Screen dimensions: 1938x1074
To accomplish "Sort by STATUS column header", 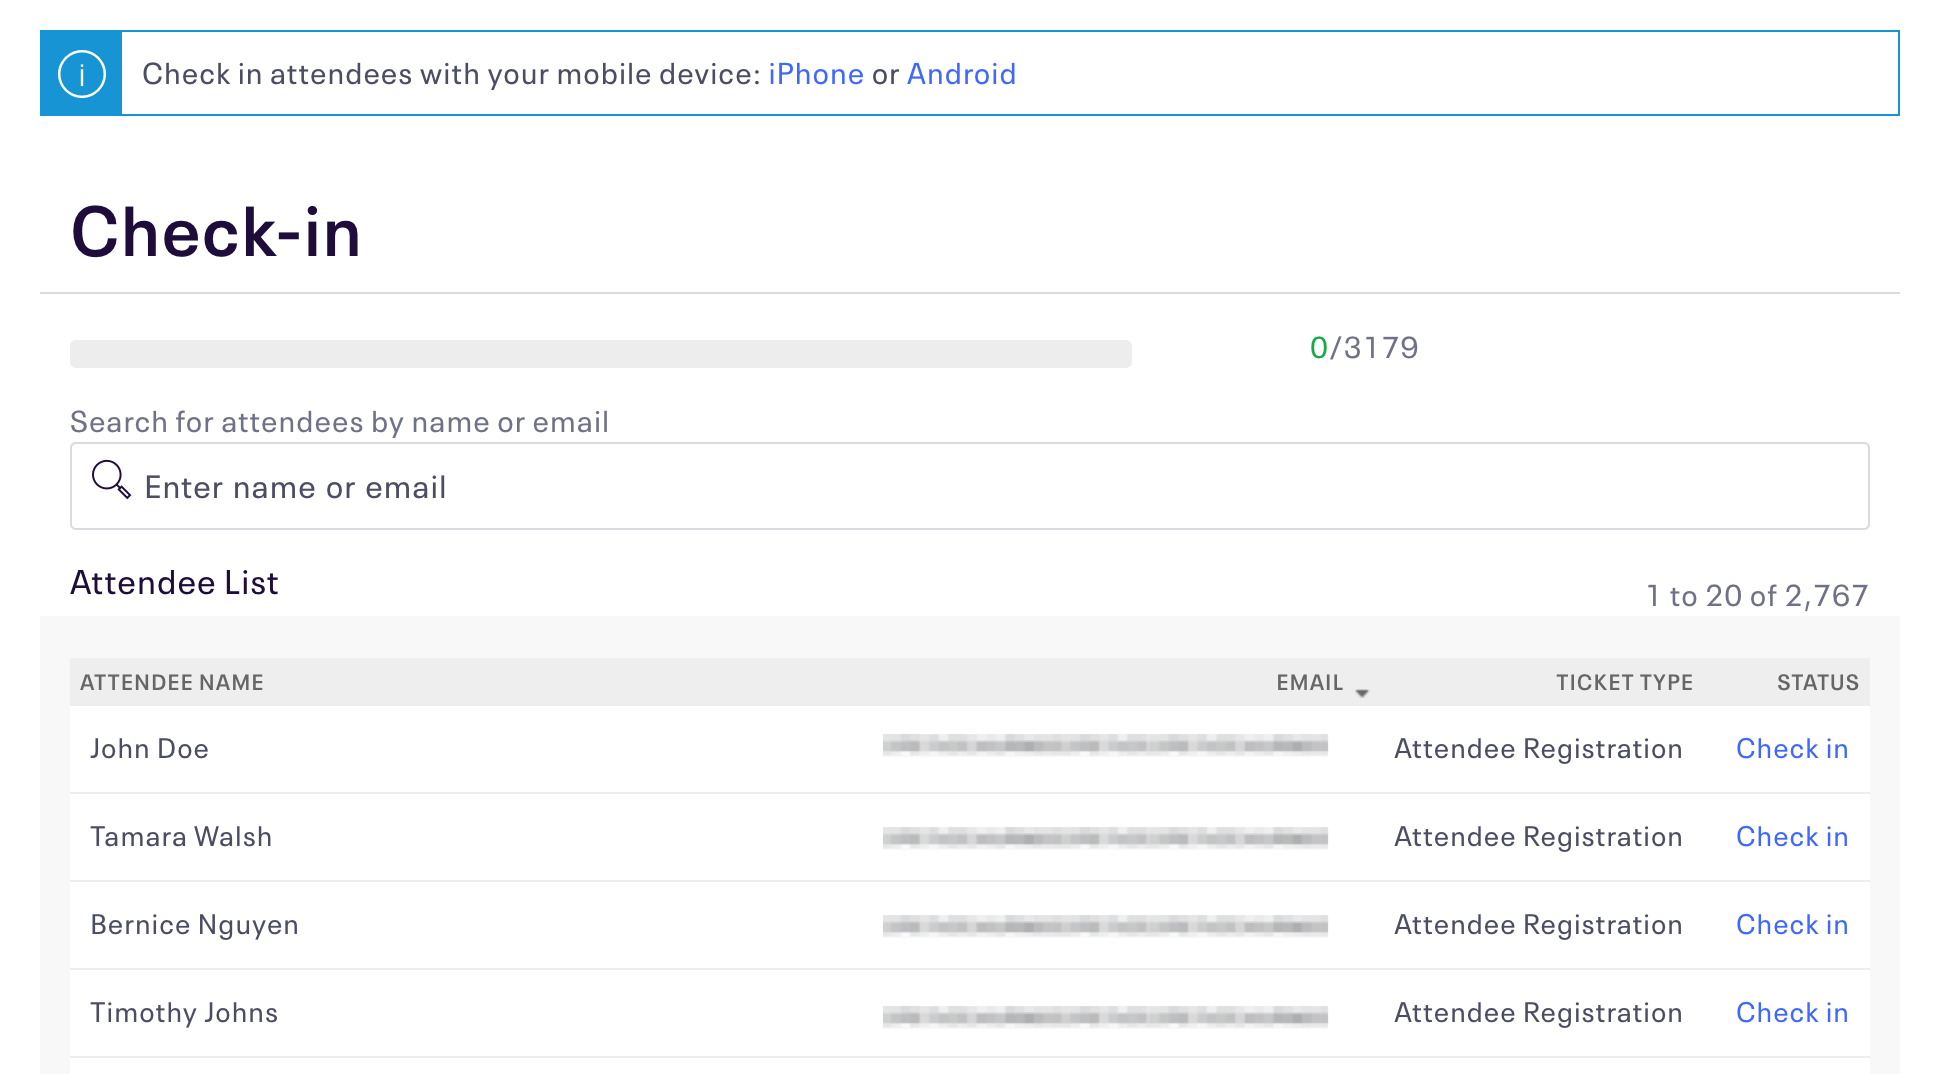I will (x=1817, y=683).
